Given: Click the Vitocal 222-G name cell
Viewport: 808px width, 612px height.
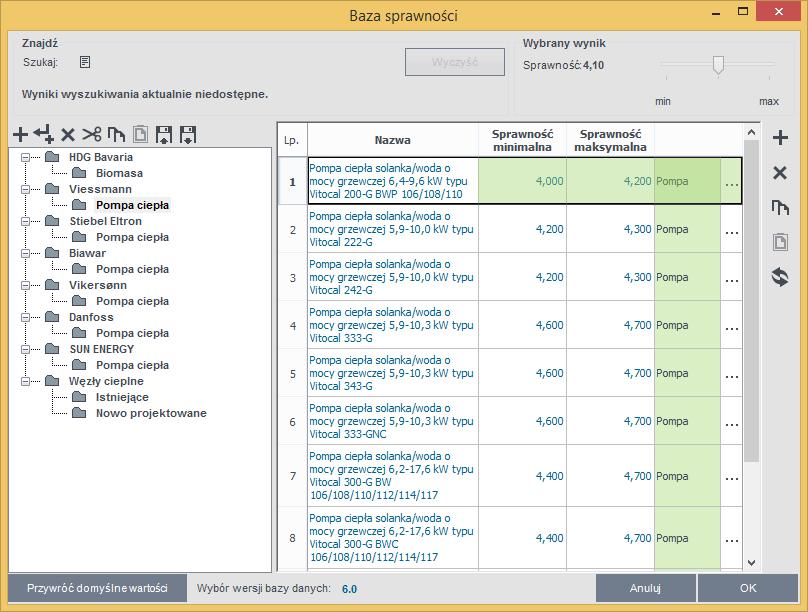Looking at the screenshot, I should coord(393,229).
